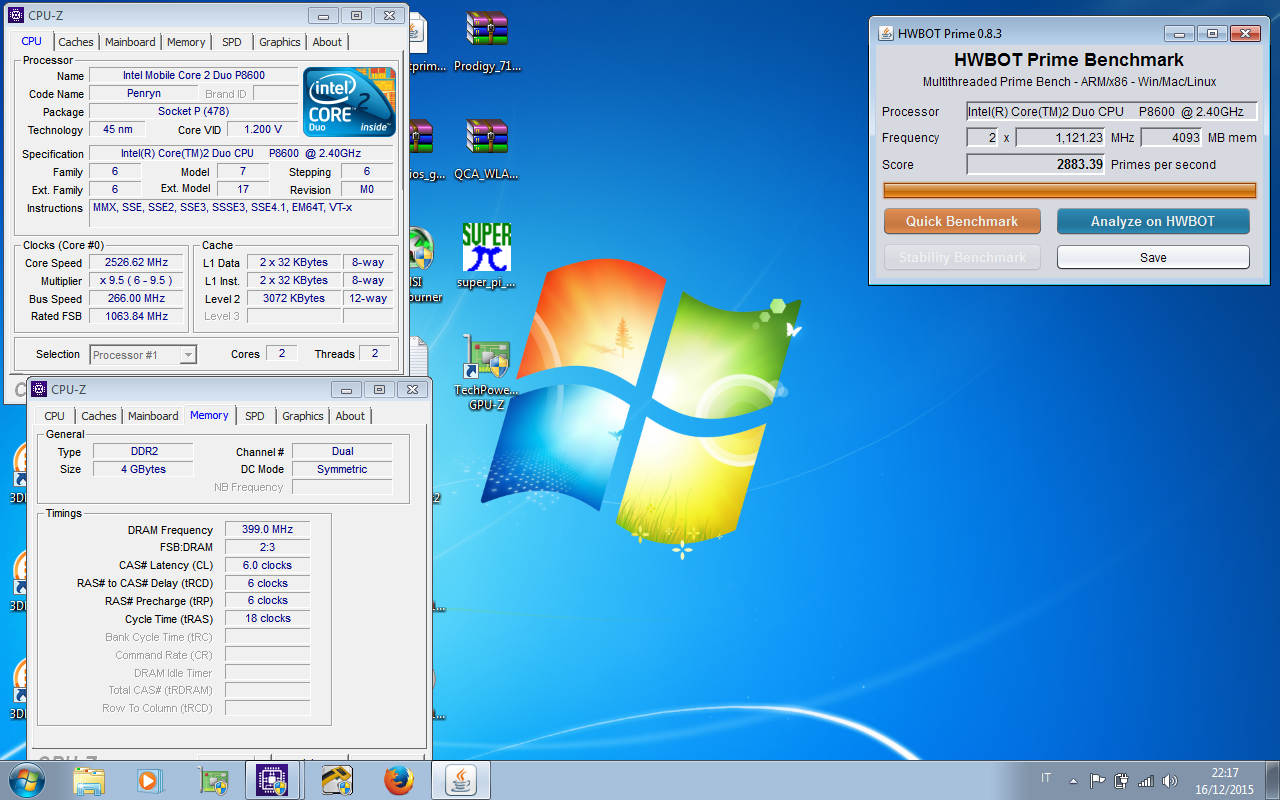Click the 3072 KBytes Level 2 cache value
This screenshot has height=800, width=1280.
[293, 298]
